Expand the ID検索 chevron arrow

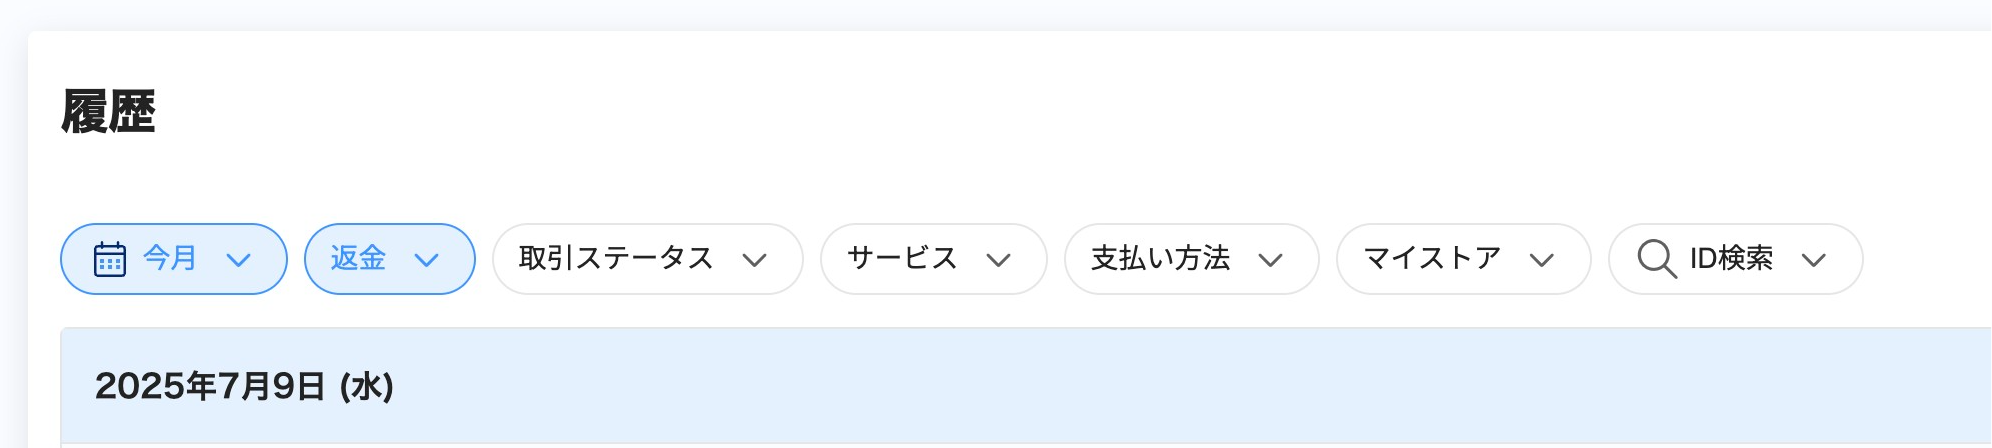(x=1814, y=260)
